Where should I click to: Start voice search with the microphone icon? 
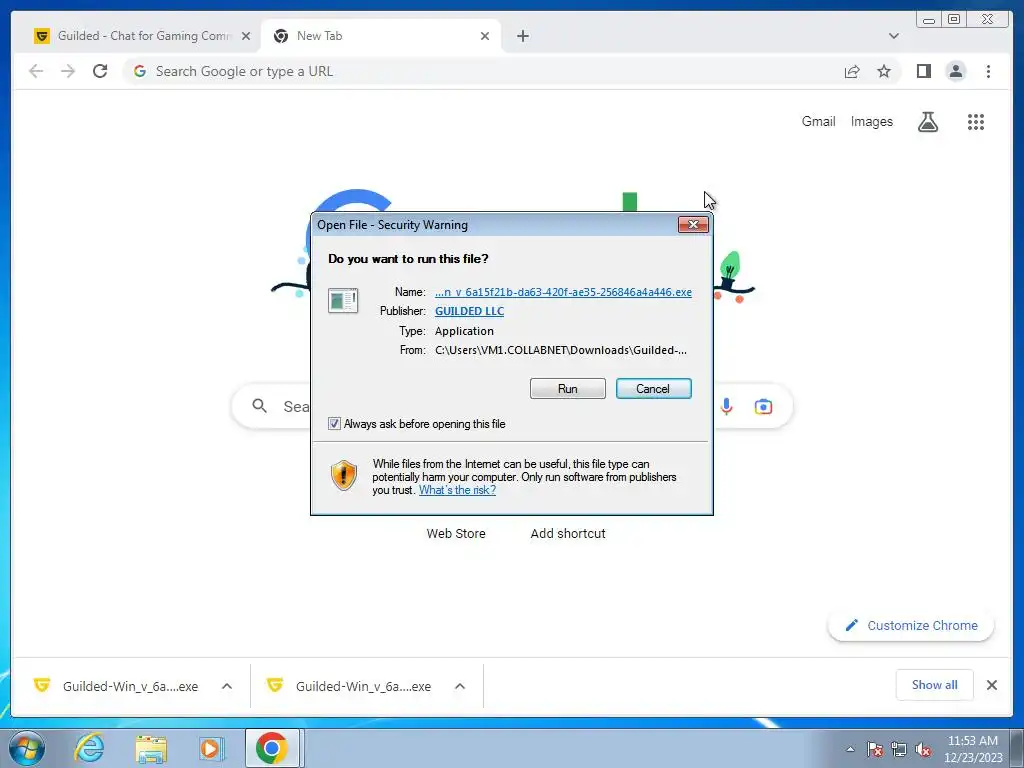726,406
